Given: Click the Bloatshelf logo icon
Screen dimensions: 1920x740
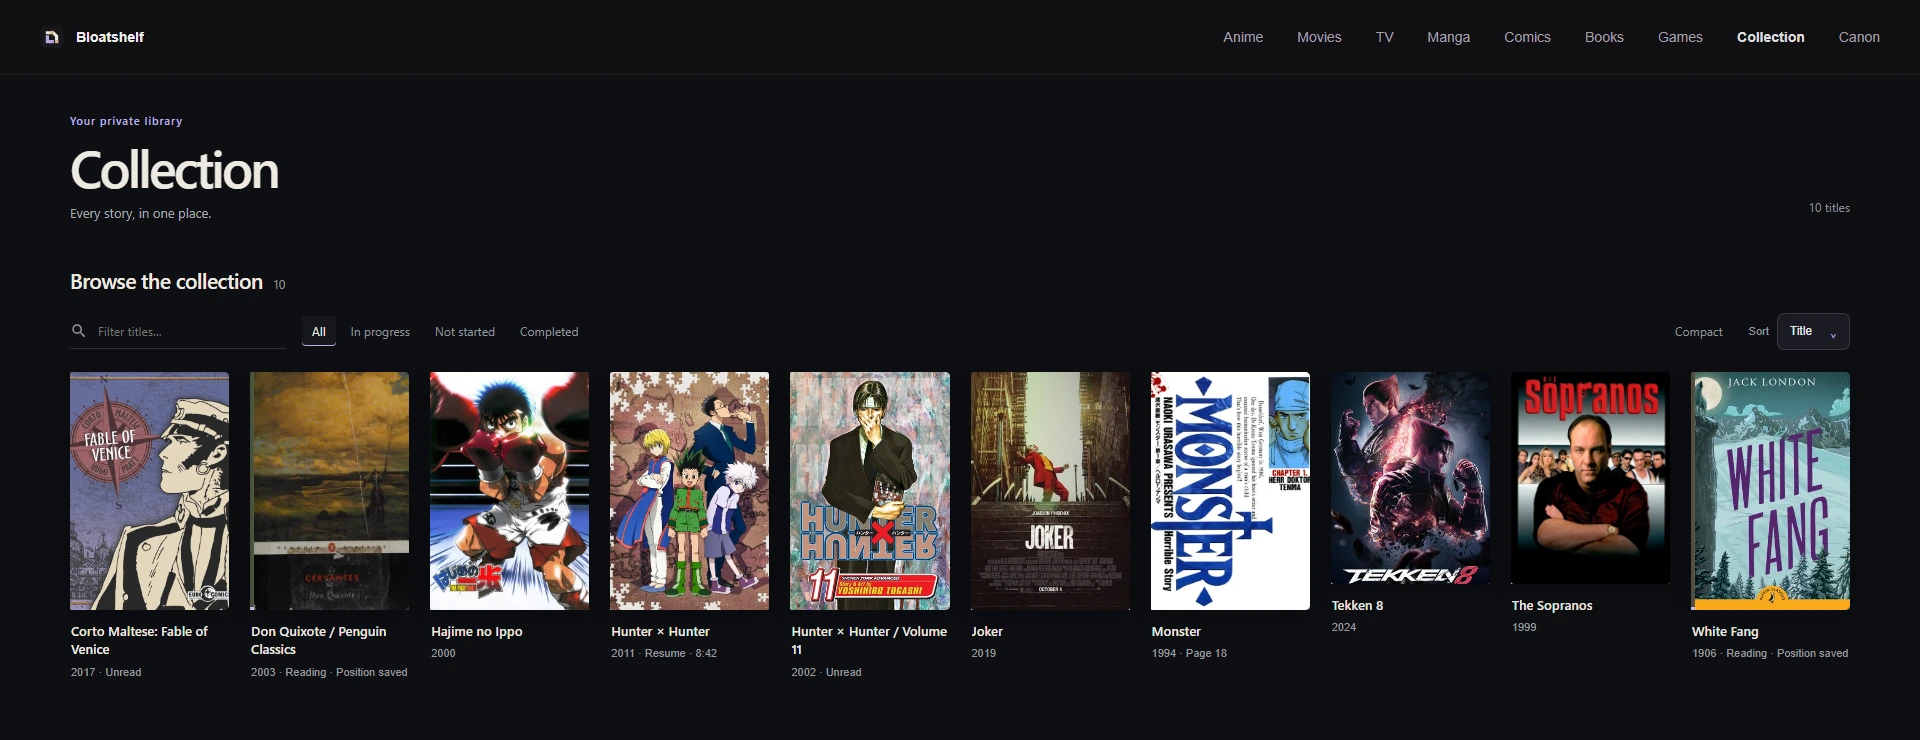Looking at the screenshot, I should pos(52,37).
